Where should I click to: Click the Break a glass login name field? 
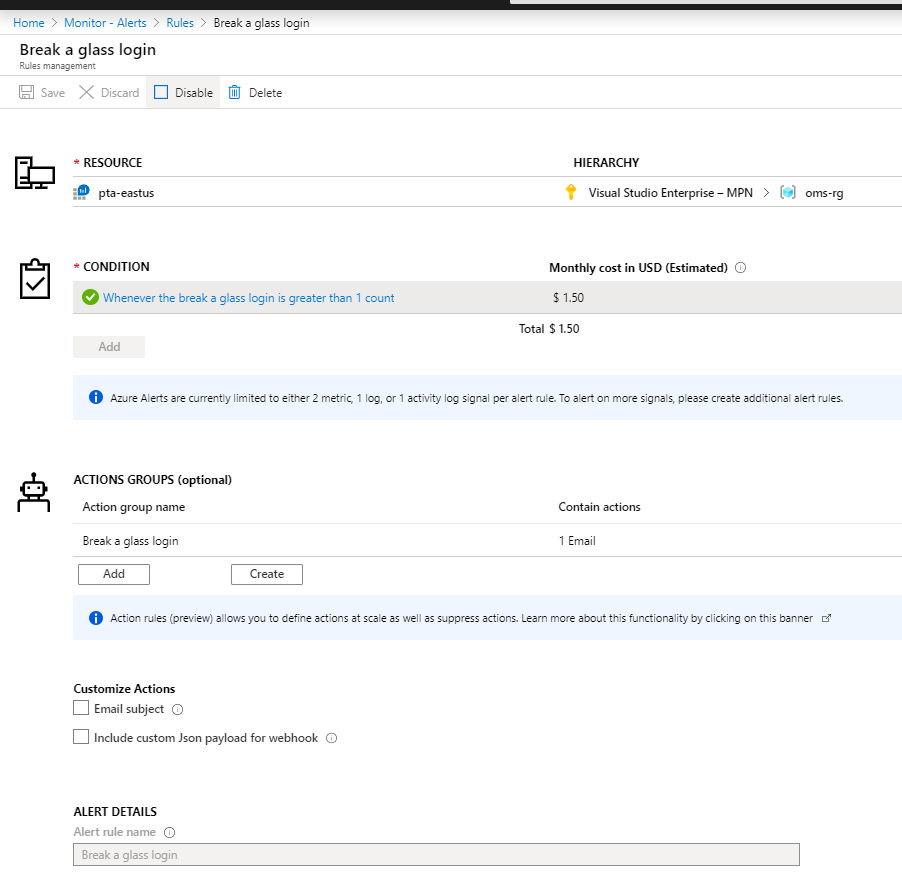click(x=435, y=854)
